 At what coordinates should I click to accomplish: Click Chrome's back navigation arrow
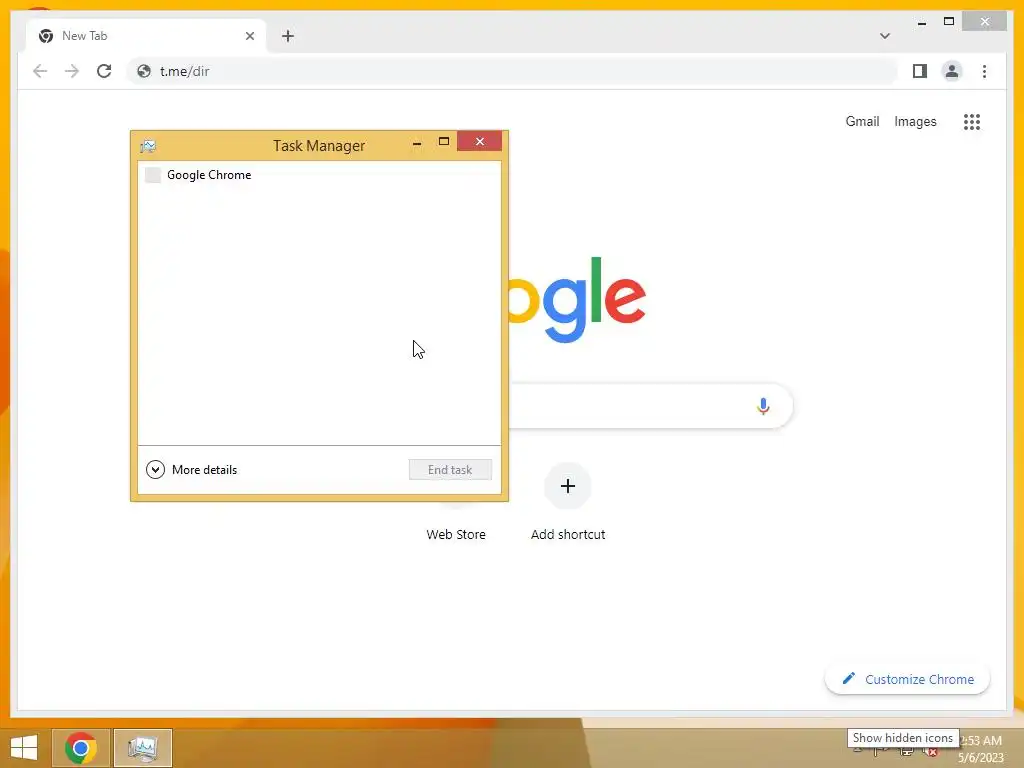tap(40, 71)
